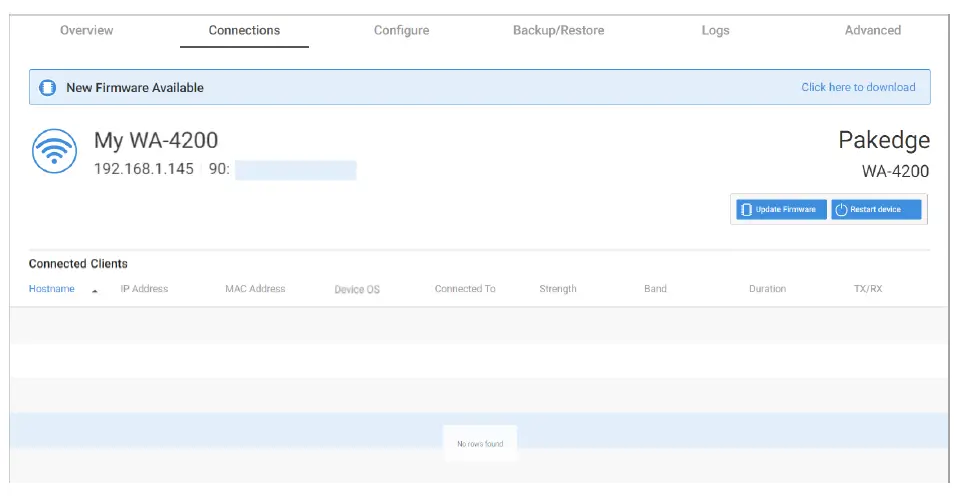The height and width of the screenshot is (498, 959).
Task: Click the IP address 192.168.1.145
Action: [144, 169]
